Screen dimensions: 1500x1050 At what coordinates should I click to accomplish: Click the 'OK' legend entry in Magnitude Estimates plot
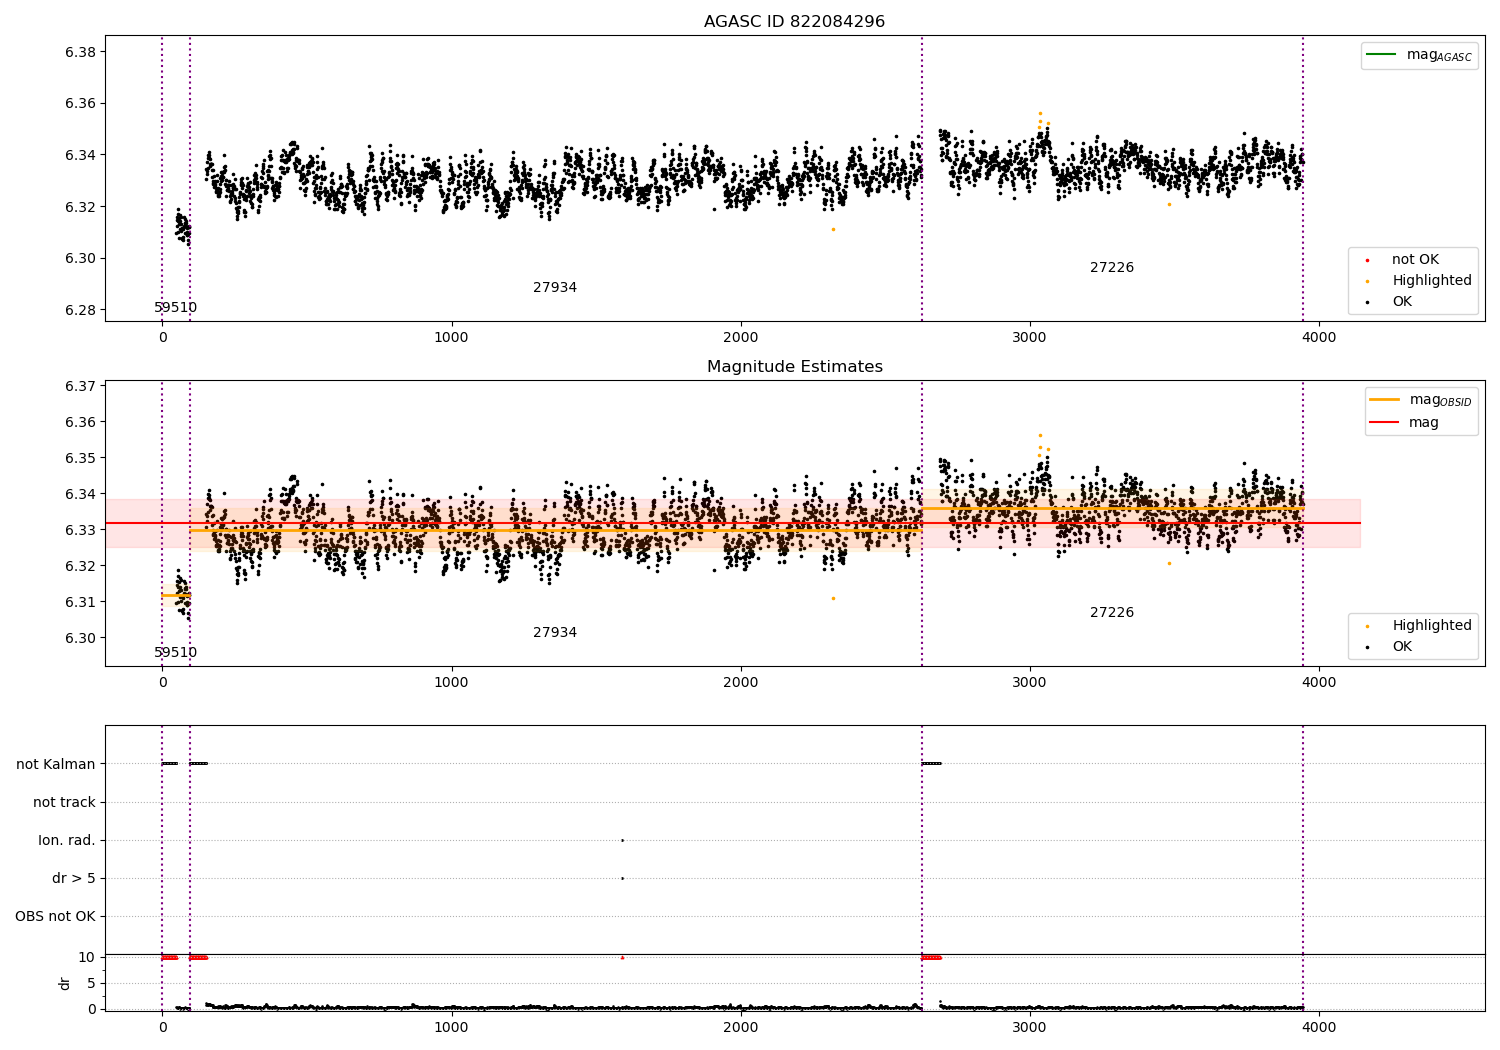[x=1388, y=647]
